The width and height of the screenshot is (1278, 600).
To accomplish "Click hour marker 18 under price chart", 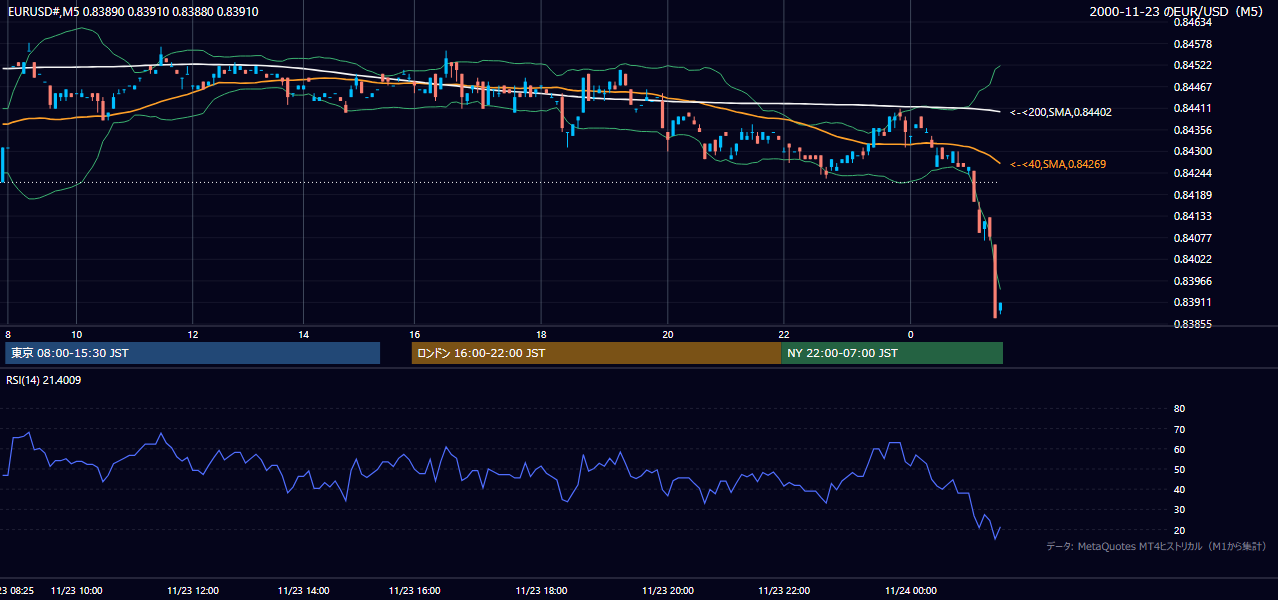I will pos(542,334).
